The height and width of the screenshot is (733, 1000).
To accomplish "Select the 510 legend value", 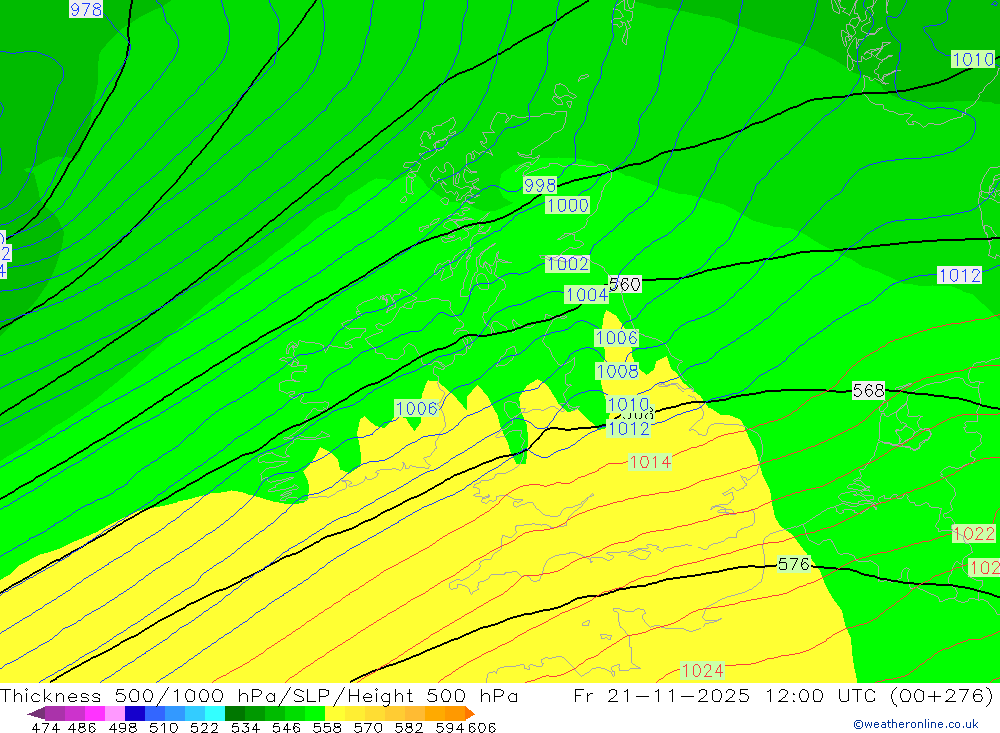I will click(x=164, y=727).
